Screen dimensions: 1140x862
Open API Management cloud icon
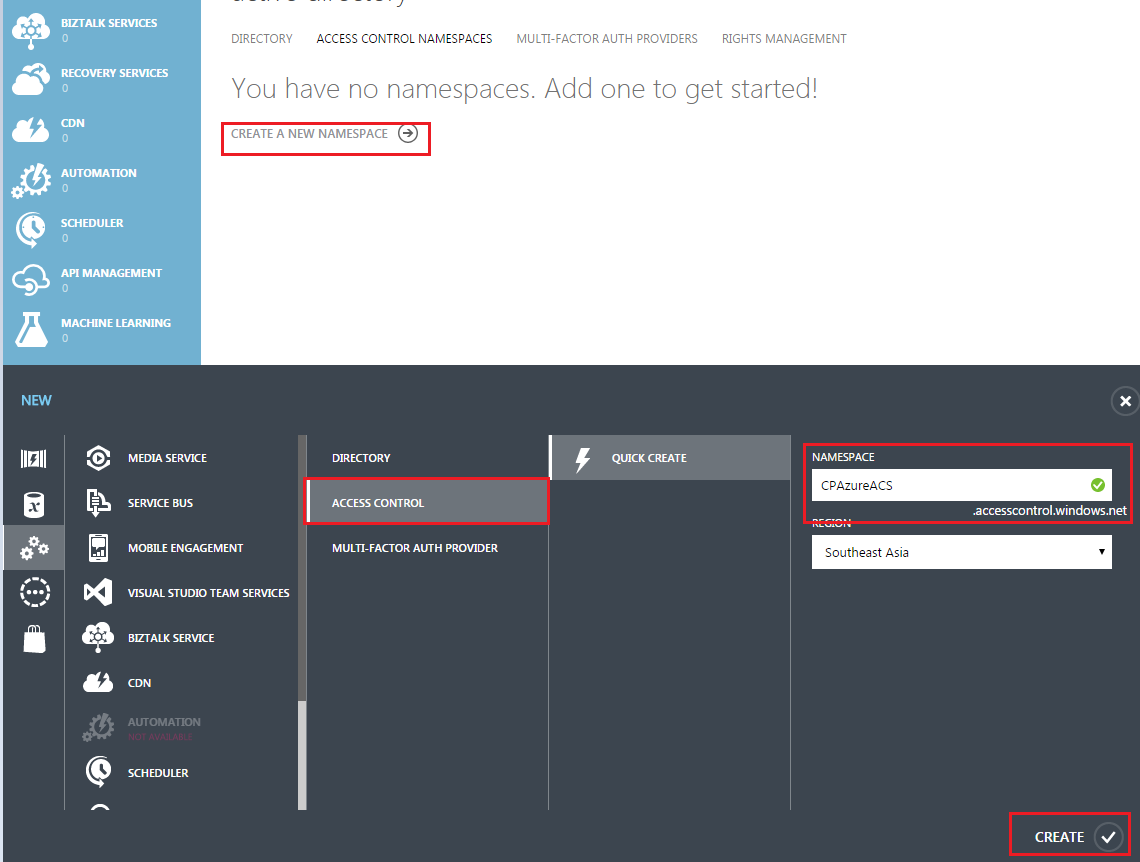(31, 280)
